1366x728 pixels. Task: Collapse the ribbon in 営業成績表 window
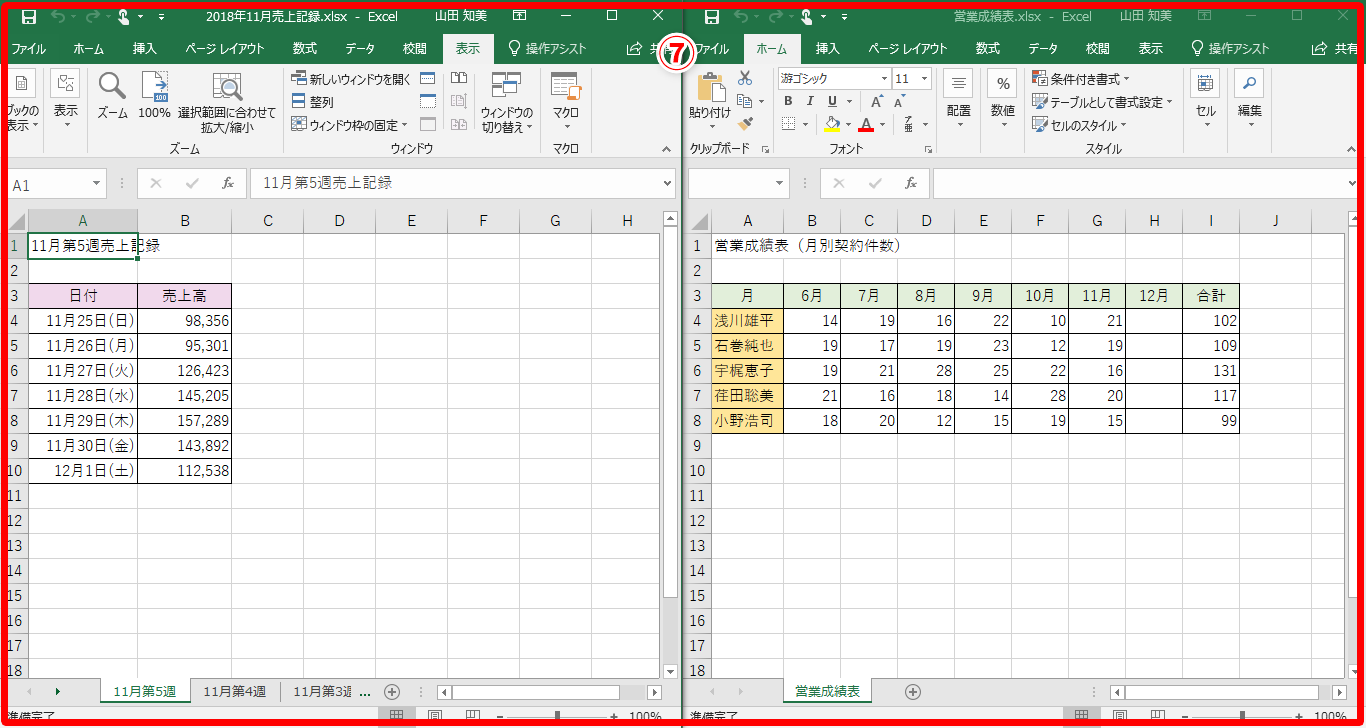click(1352, 150)
